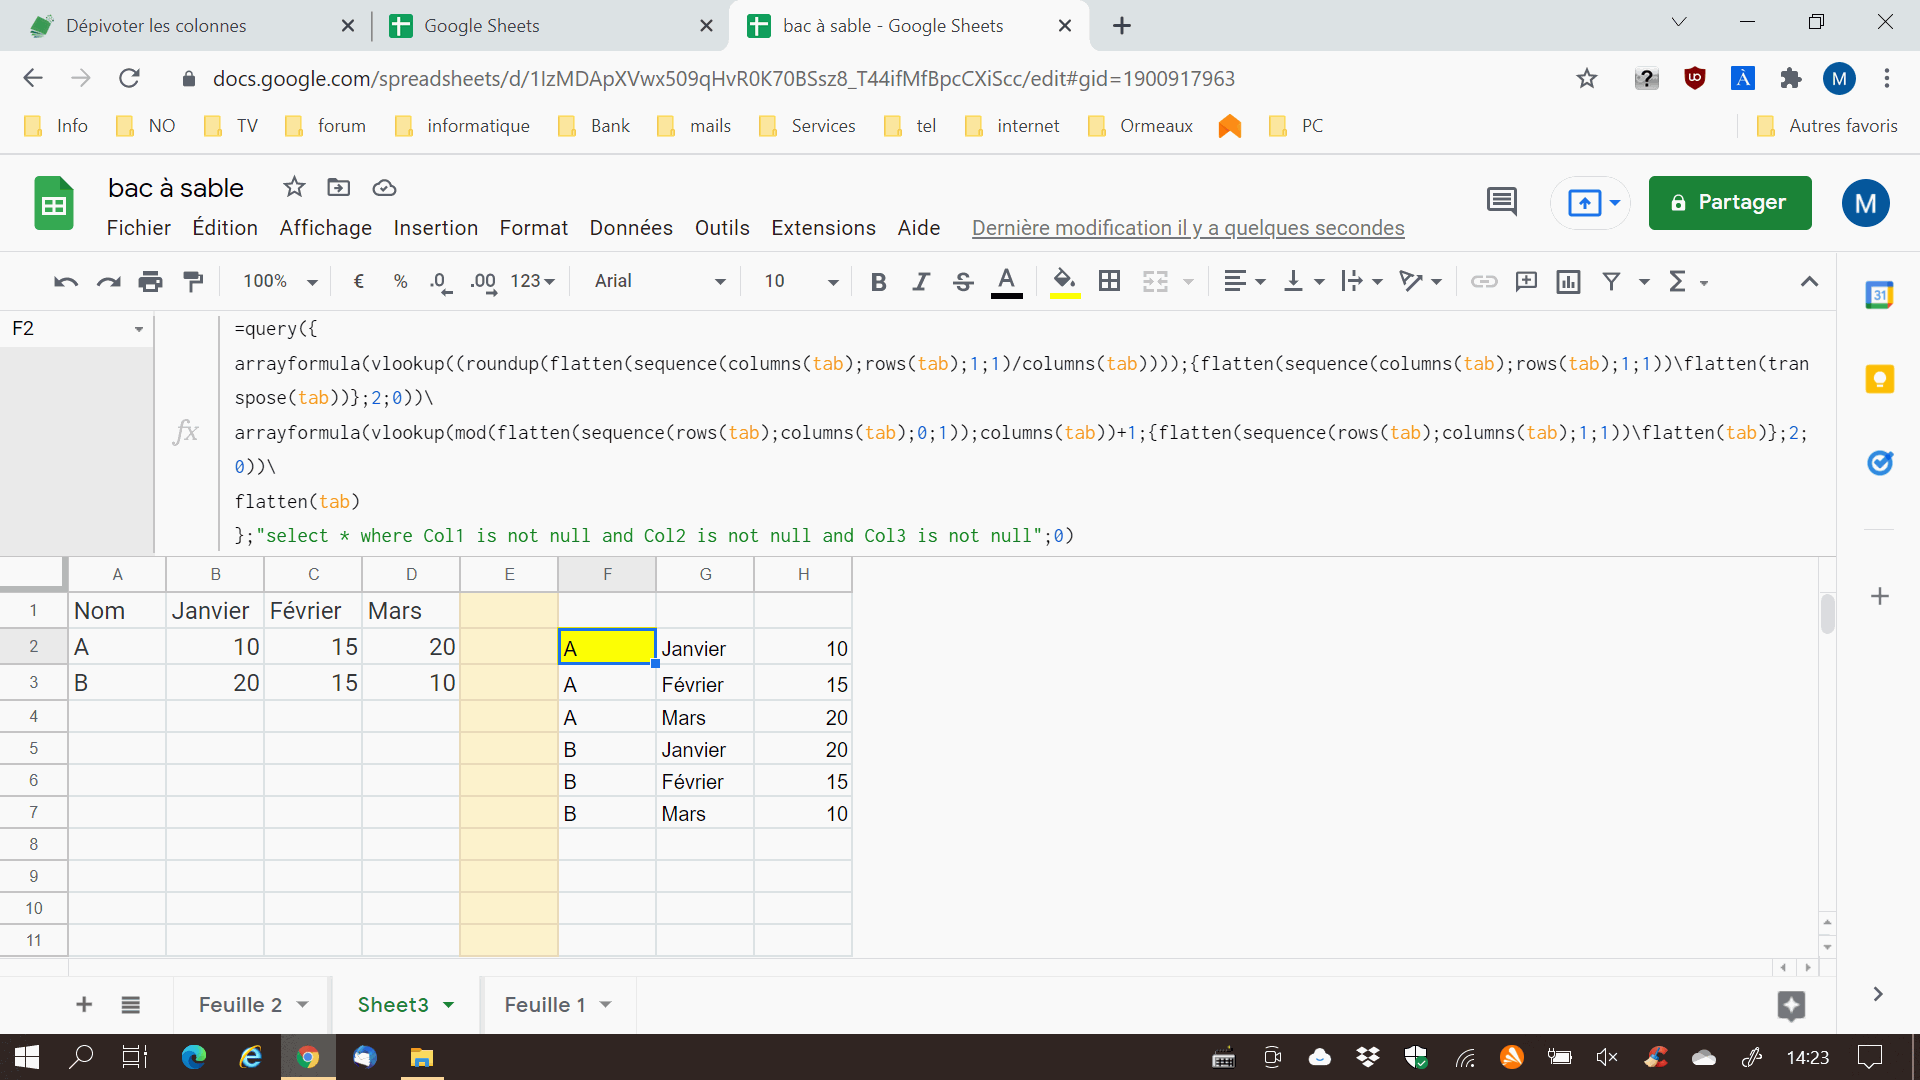Open Google Keep side panel icon
The image size is (1920, 1080).
[1879, 380]
